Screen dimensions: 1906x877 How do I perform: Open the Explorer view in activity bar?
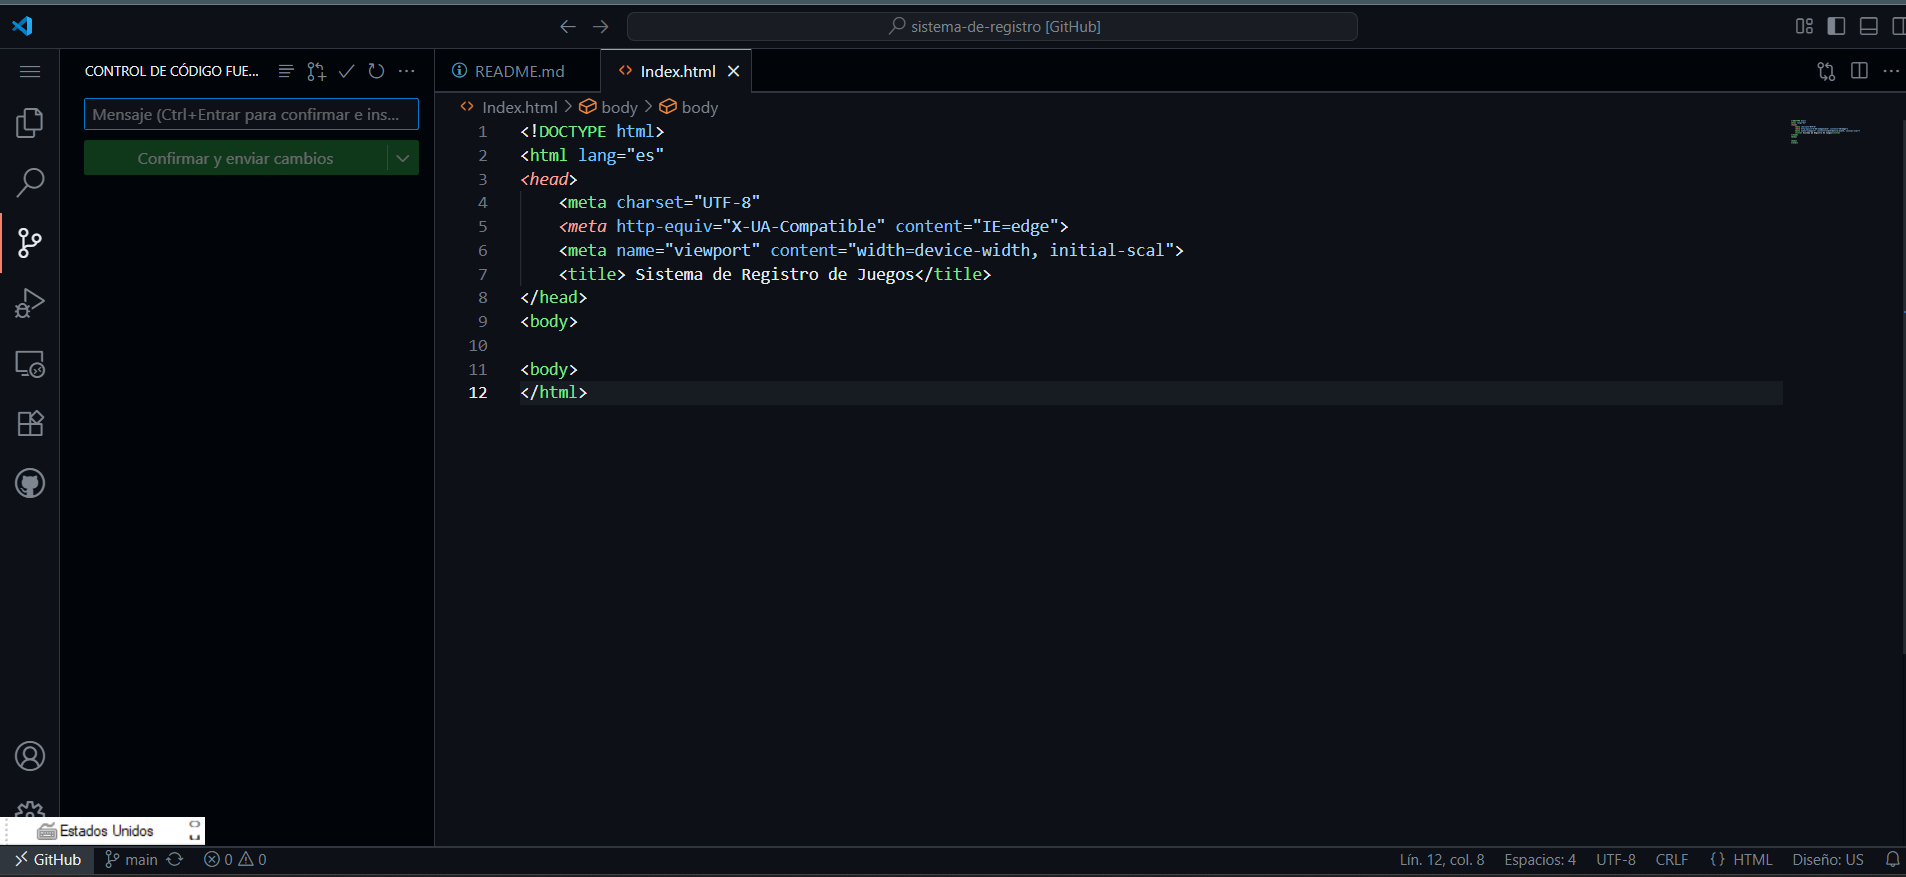[30, 123]
